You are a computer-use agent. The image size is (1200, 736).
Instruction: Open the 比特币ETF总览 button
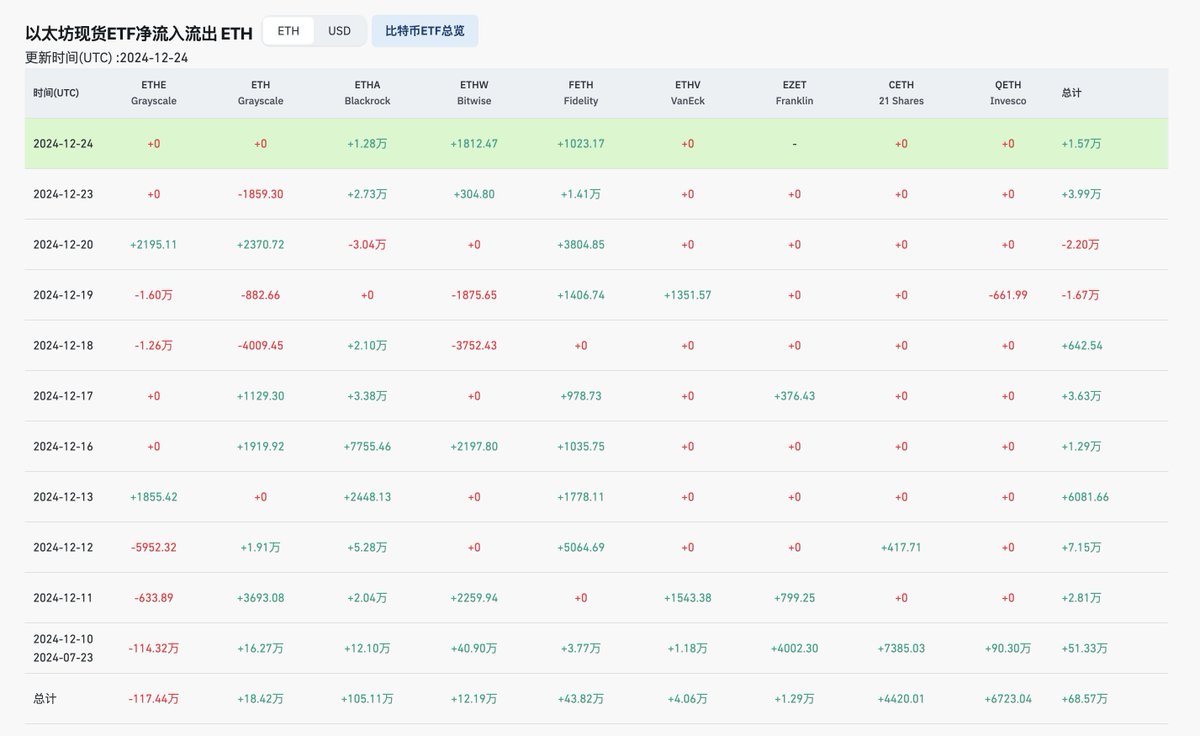coord(425,30)
